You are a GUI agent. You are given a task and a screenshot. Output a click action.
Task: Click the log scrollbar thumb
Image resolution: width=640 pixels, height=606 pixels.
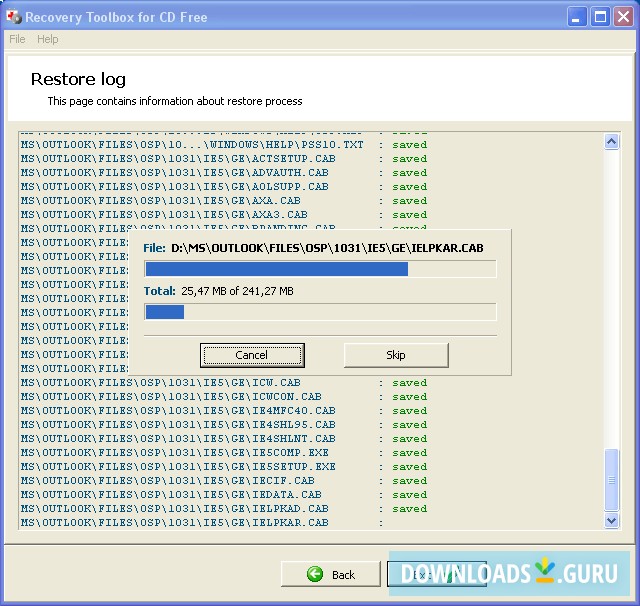[x=611, y=479]
